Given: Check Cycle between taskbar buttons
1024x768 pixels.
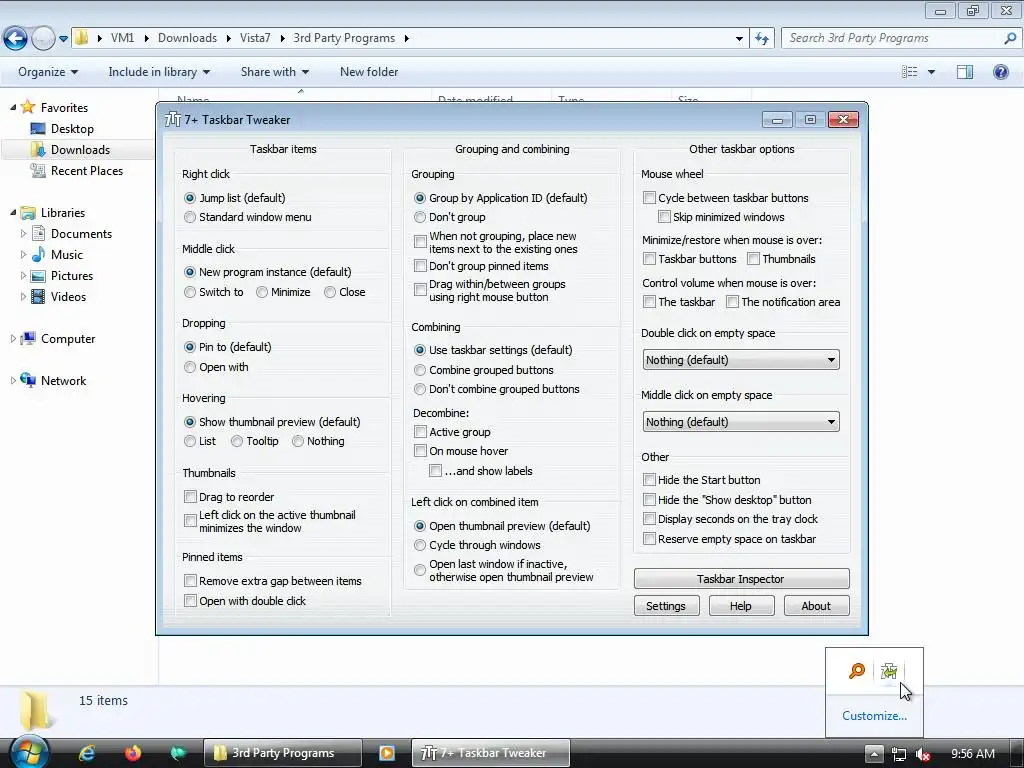Looking at the screenshot, I should 649,198.
